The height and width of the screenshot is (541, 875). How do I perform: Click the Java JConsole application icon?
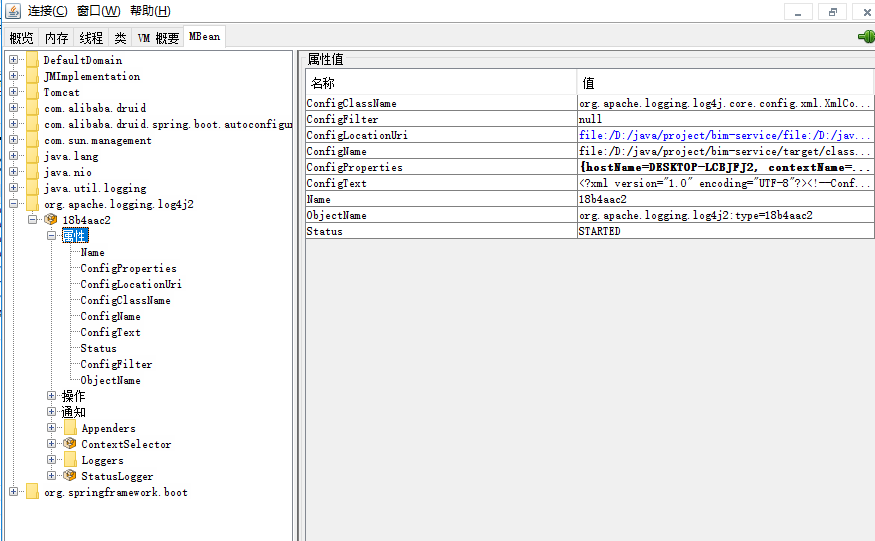coord(12,10)
